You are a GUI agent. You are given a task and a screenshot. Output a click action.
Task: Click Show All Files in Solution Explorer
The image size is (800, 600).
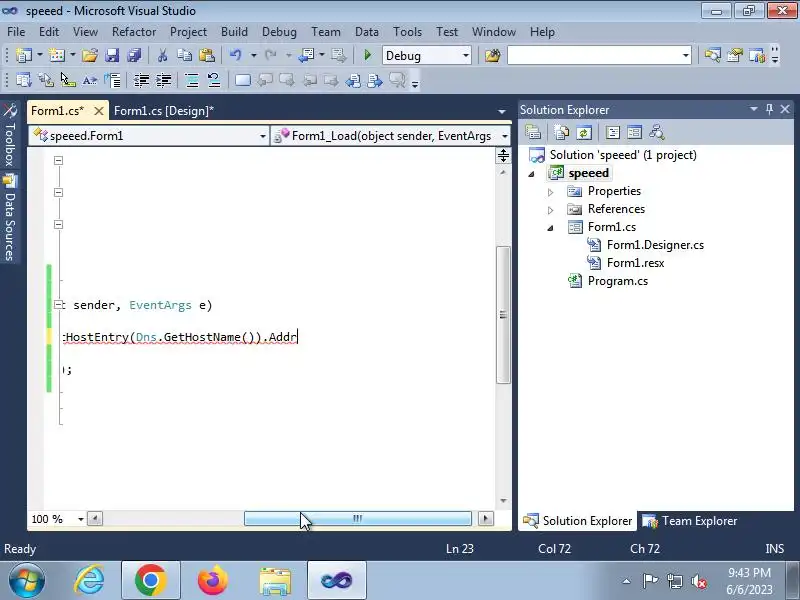(562, 133)
